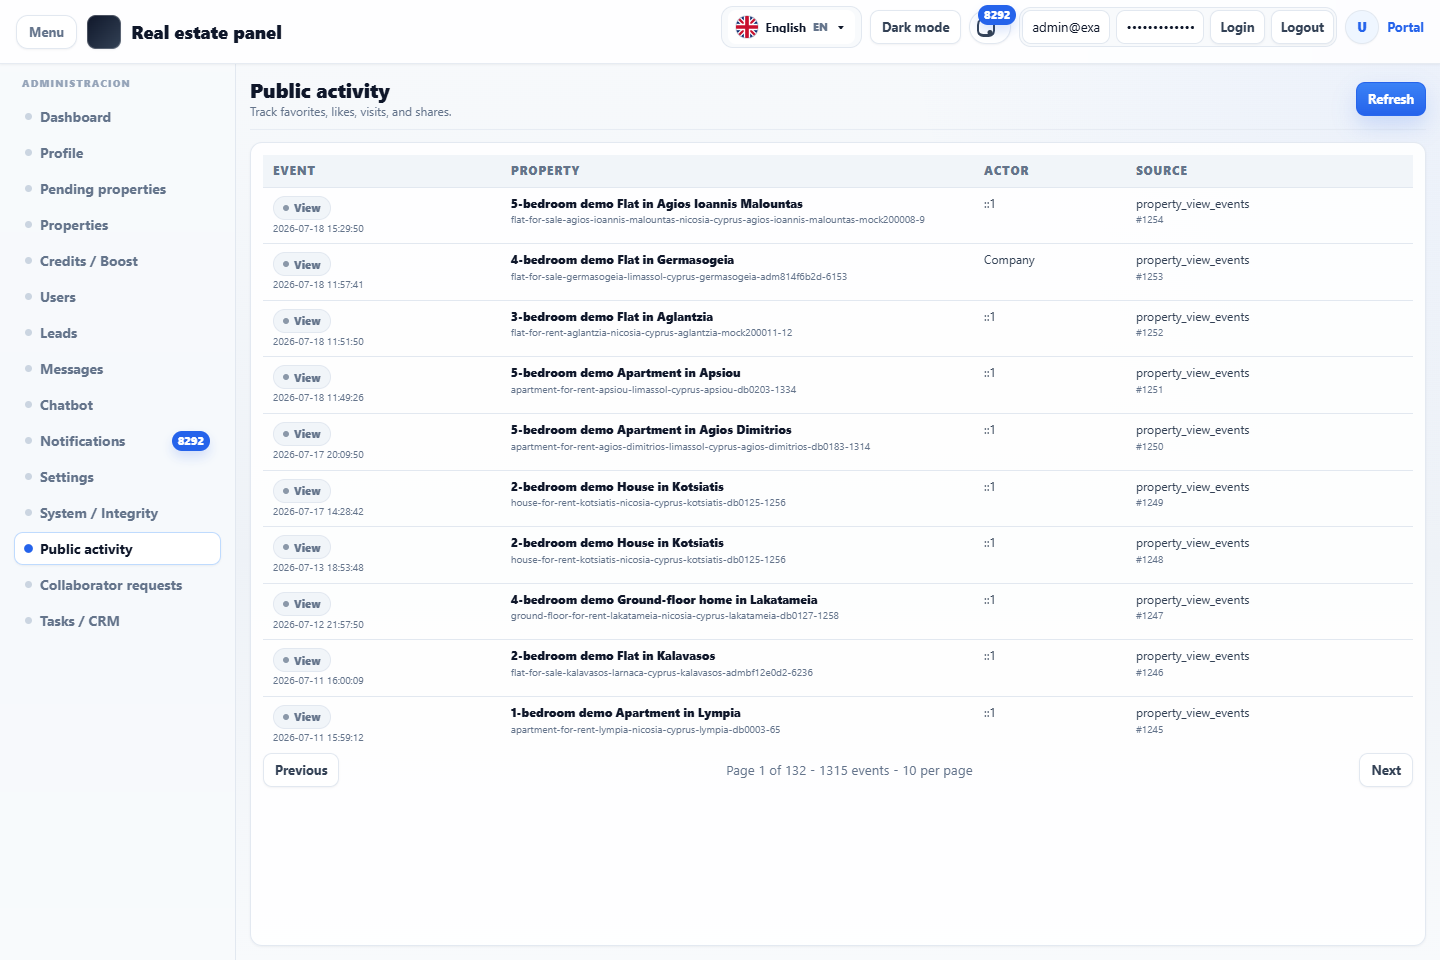The width and height of the screenshot is (1440, 960).
Task: Click the View badge on the Kalavasos event
Action: click(302, 661)
